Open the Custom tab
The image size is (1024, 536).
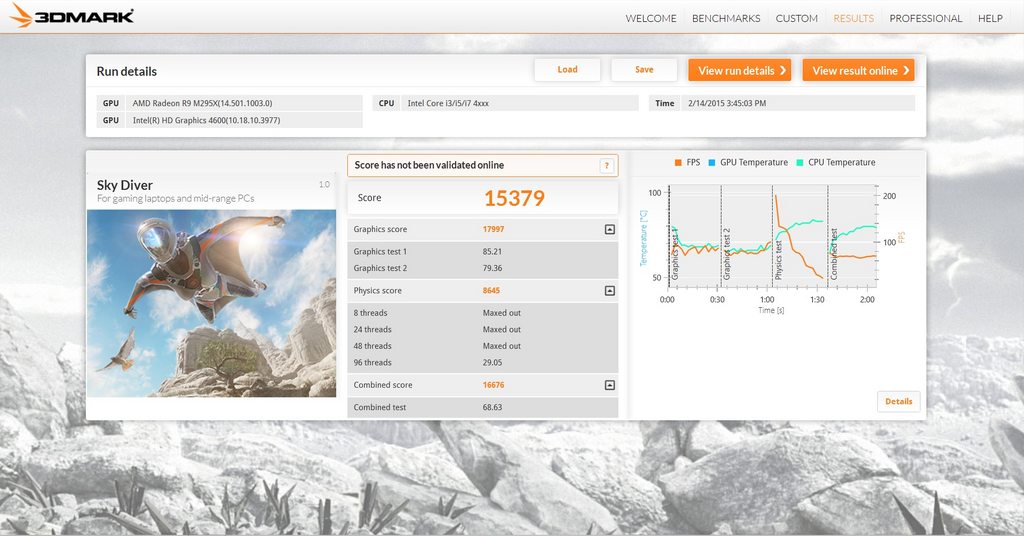tap(796, 18)
